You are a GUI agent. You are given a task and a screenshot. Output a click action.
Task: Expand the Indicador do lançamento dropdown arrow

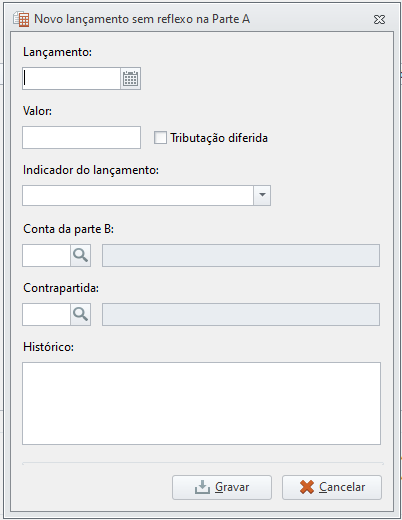point(262,195)
